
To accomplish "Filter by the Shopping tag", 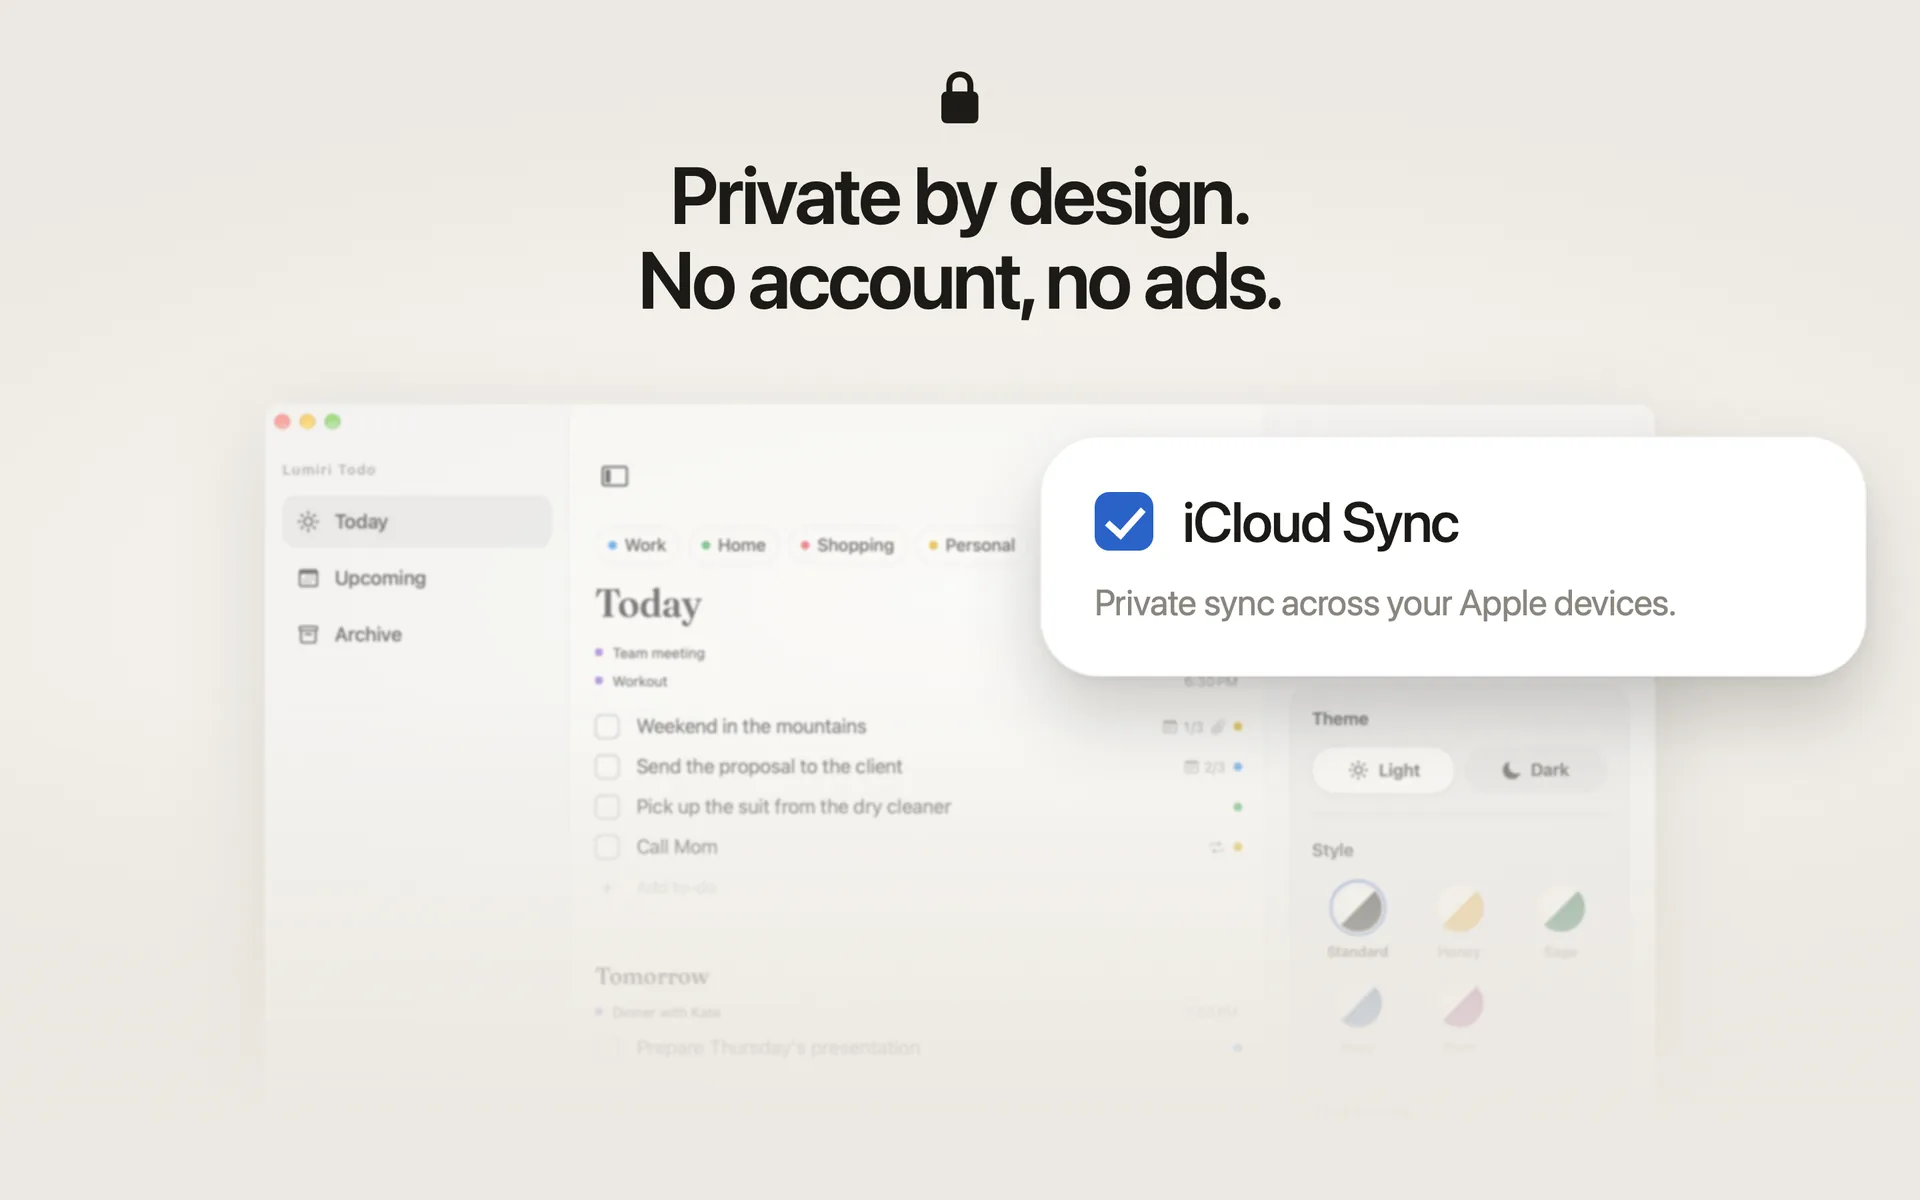I will (847, 545).
